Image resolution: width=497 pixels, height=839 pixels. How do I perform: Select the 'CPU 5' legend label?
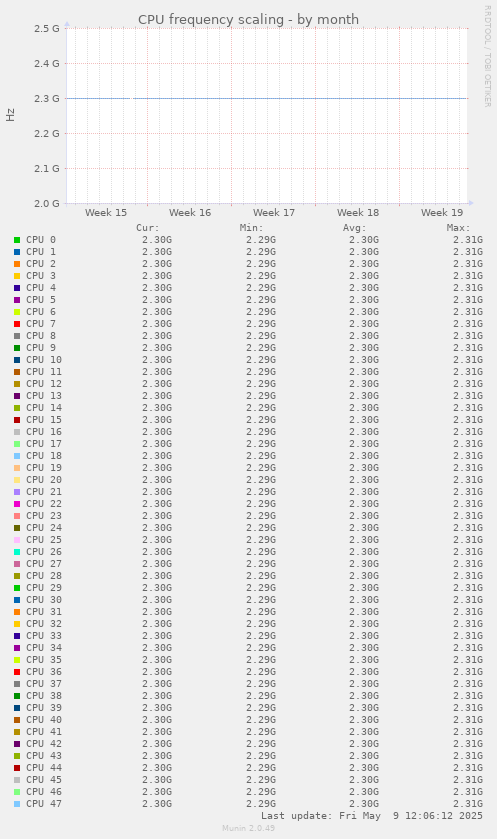coord(41,300)
